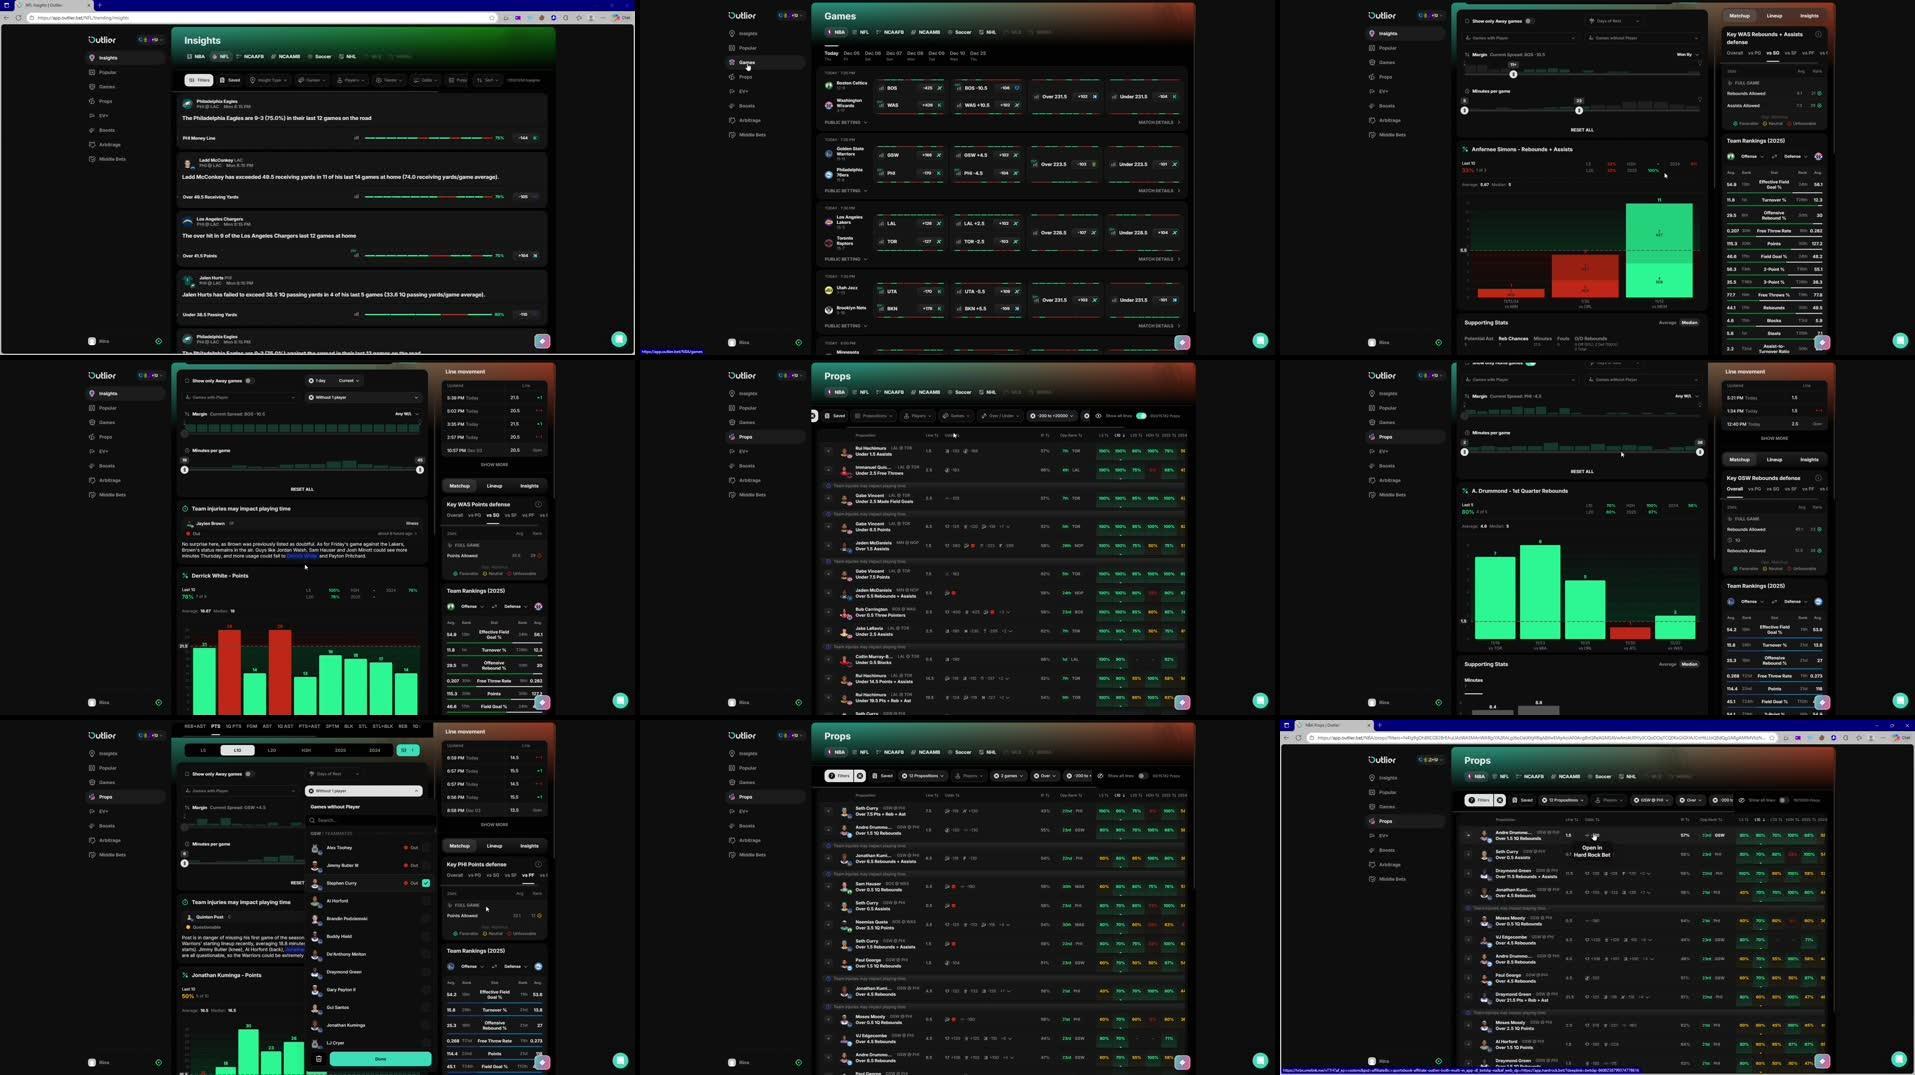Click Filters button on NFL Insights page
The image size is (1915, 1075).
click(x=199, y=80)
